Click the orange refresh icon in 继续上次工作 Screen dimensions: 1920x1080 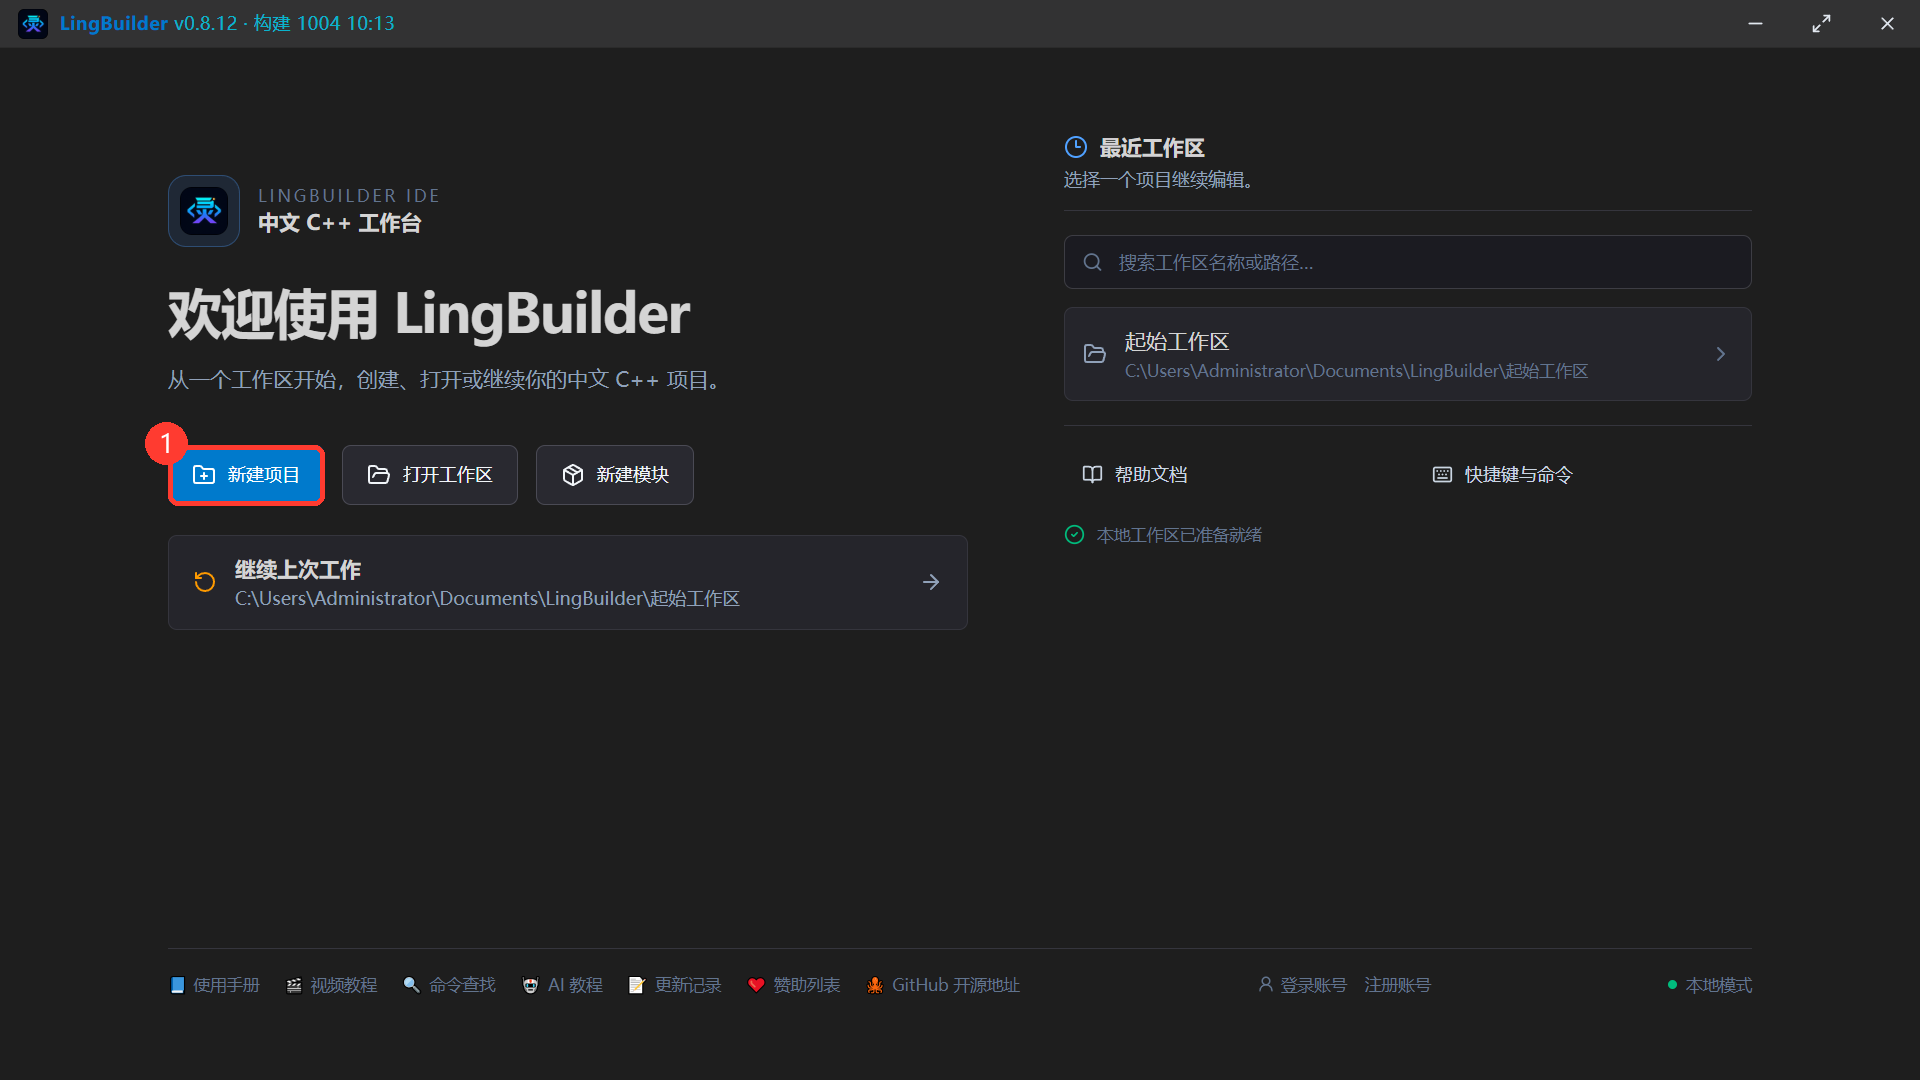coord(205,582)
